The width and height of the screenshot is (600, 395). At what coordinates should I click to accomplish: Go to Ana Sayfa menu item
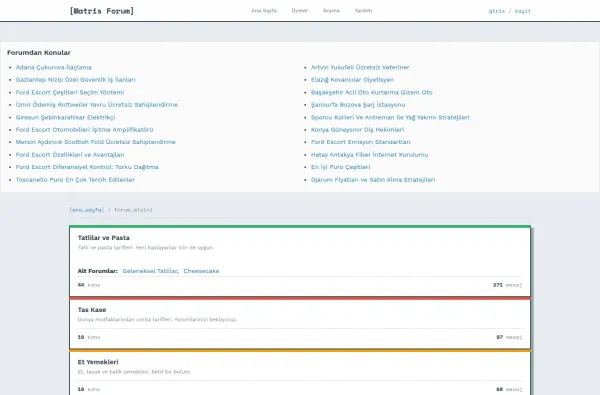tap(264, 11)
